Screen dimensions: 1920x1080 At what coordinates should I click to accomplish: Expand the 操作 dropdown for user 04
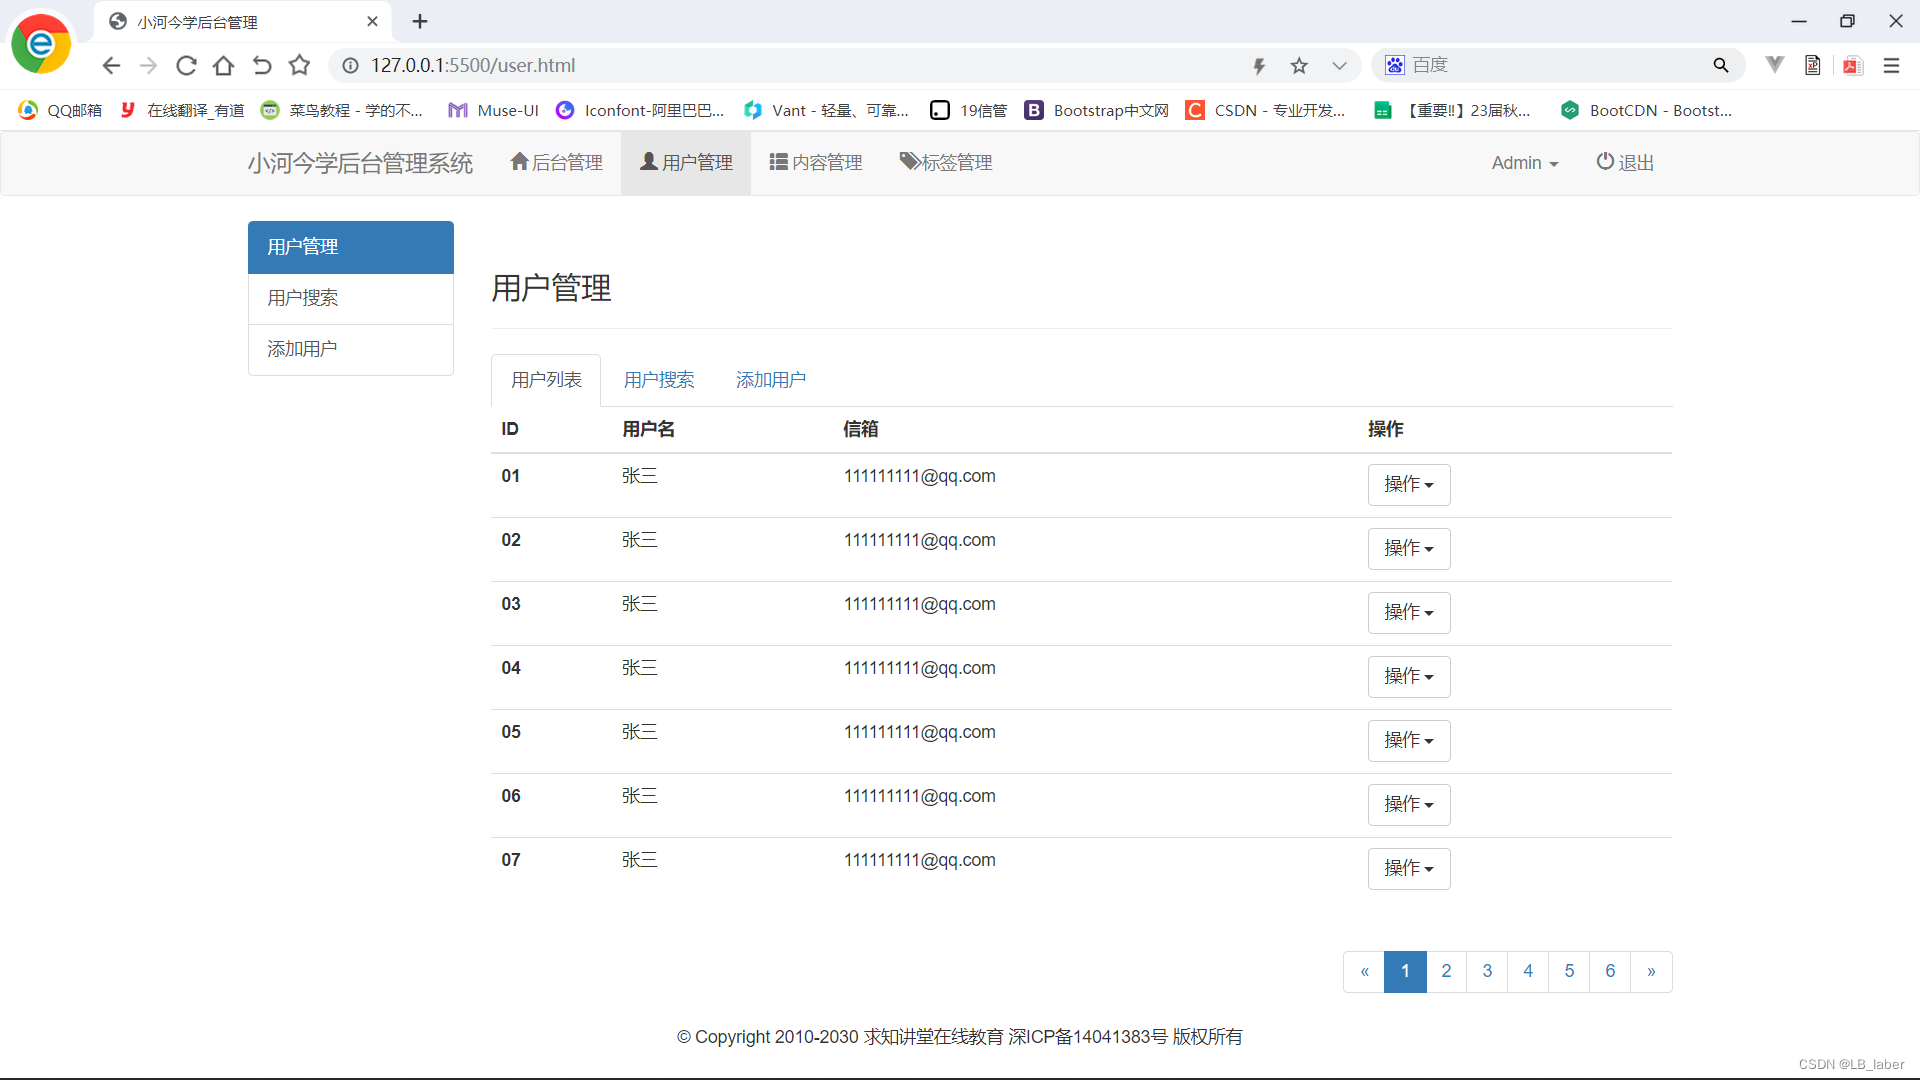(1409, 677)
